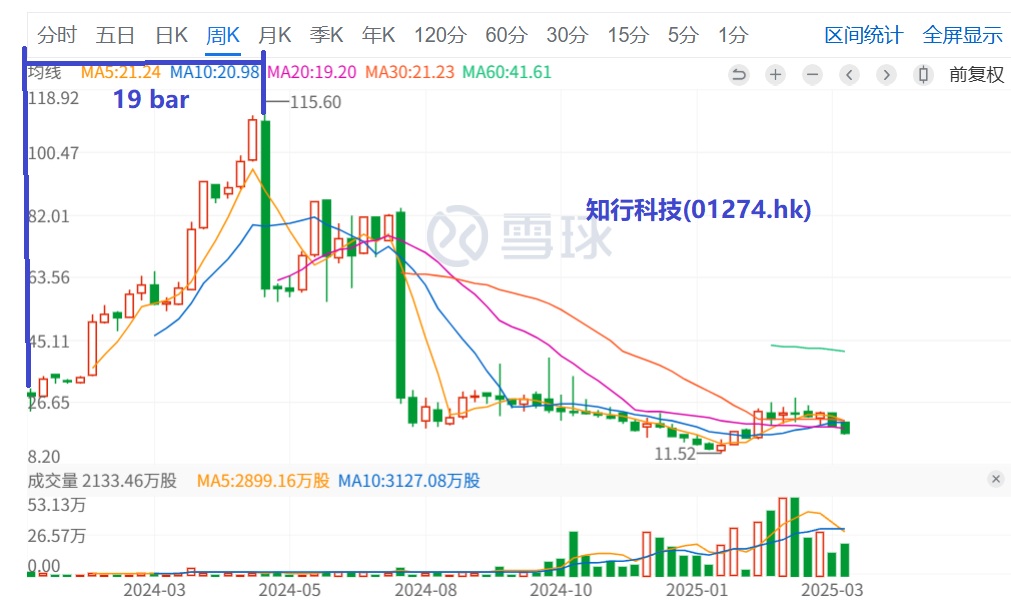Click the MA20:19.20 indicator label
1011x603 pixels.
pyautogui.click(x=312, y=72)
